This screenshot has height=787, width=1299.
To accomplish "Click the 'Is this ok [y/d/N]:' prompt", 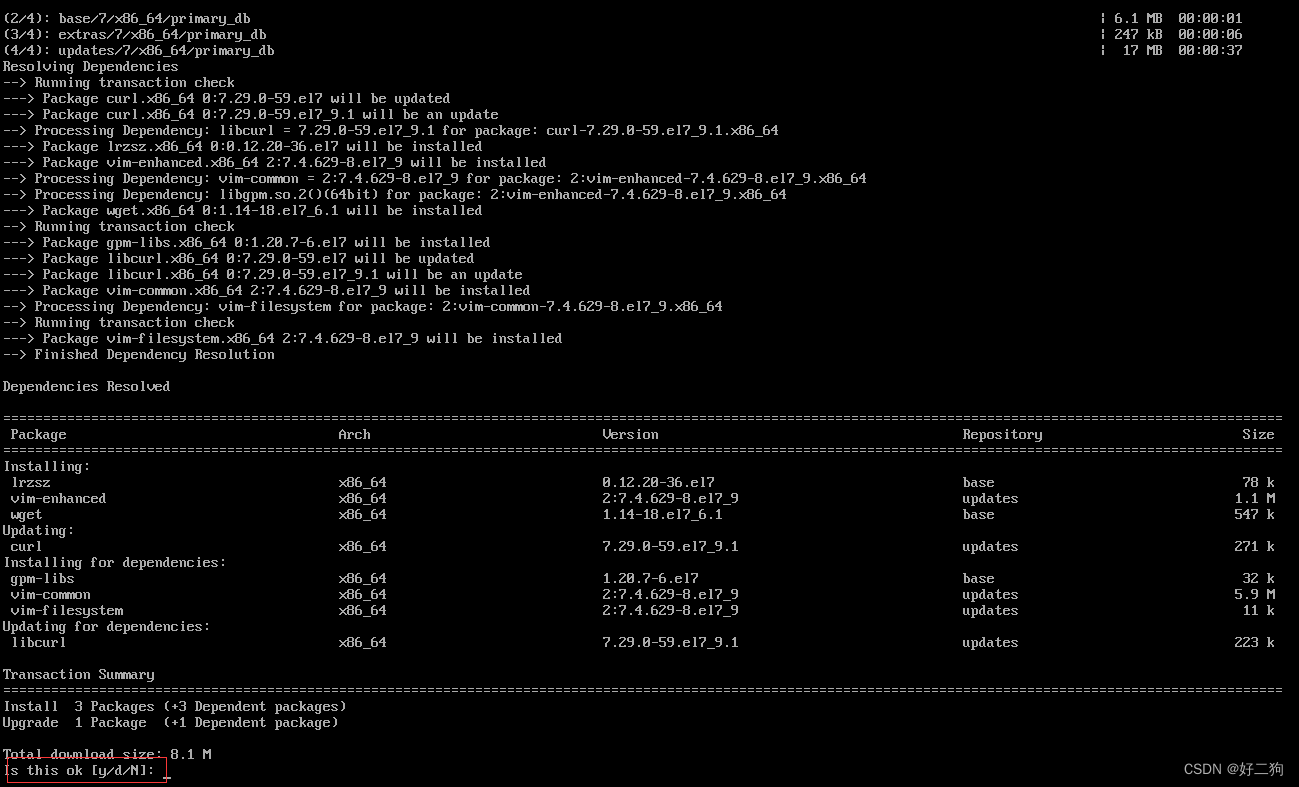I will (79, 771).
